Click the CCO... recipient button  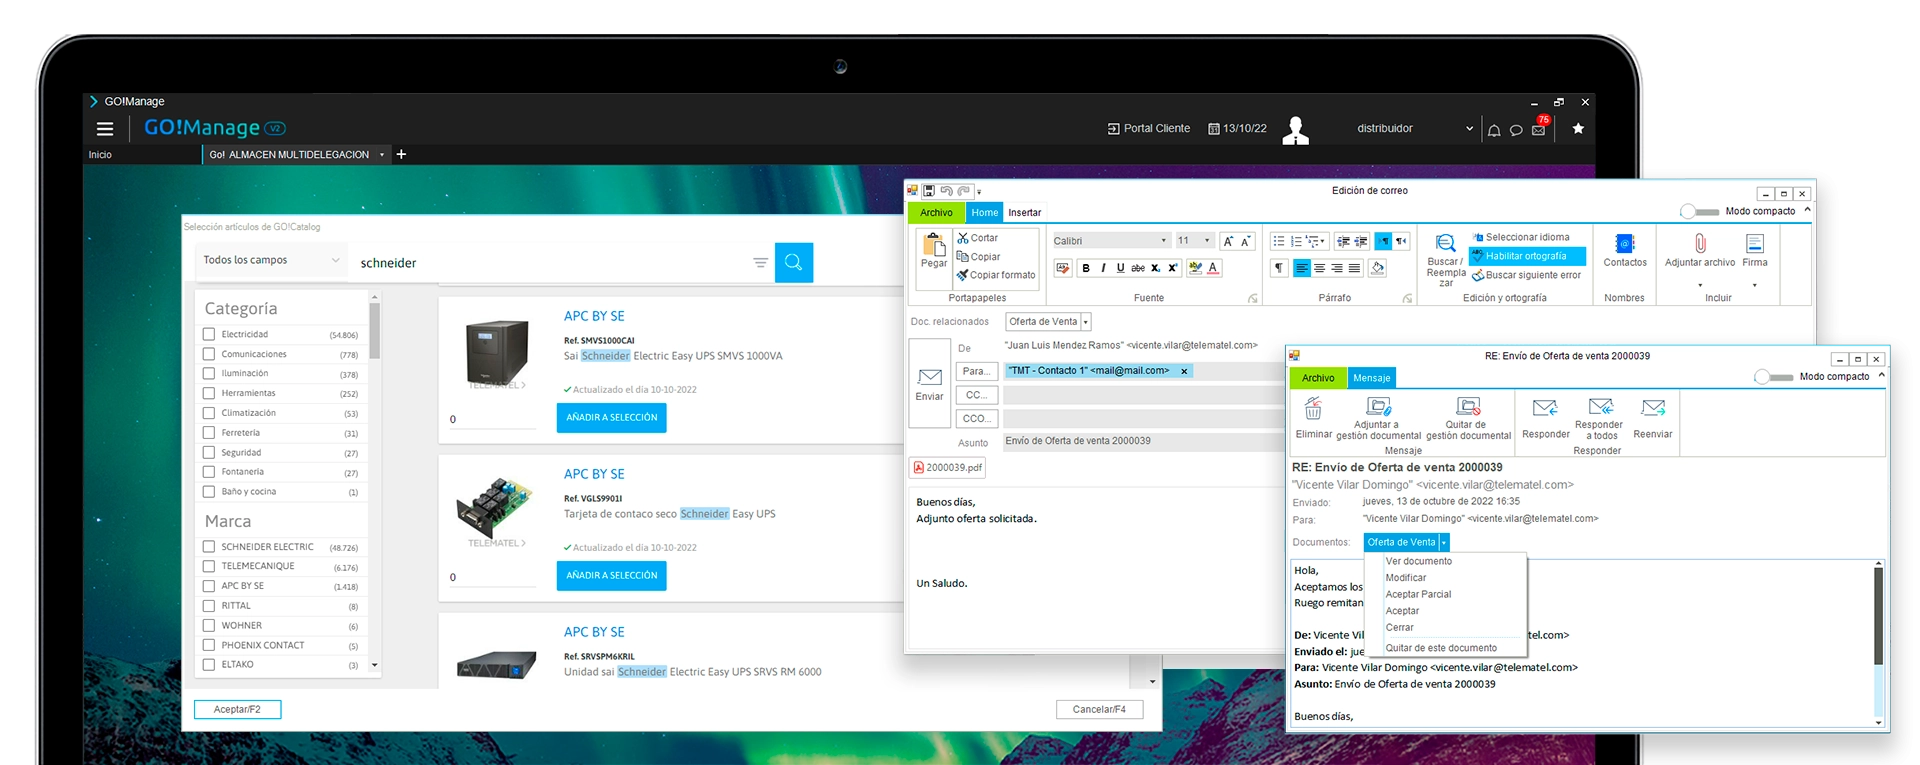click(x=975, y=419)
